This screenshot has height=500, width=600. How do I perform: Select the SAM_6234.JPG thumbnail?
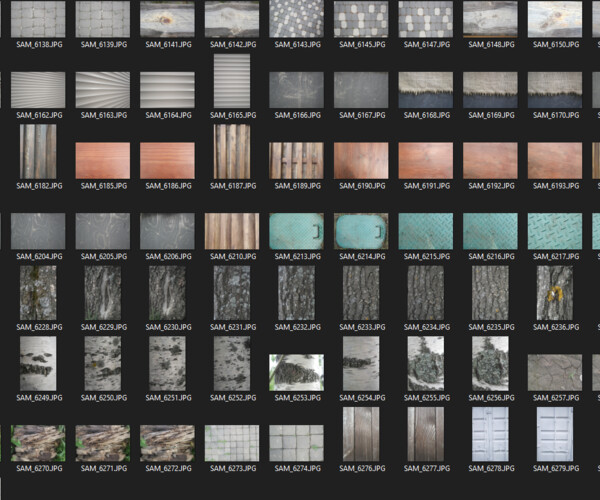click(426, 293)
